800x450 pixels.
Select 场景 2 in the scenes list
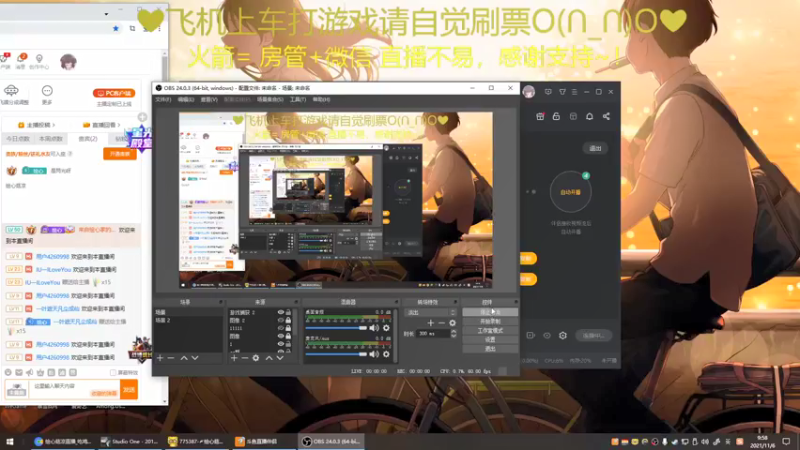(188, 320)
